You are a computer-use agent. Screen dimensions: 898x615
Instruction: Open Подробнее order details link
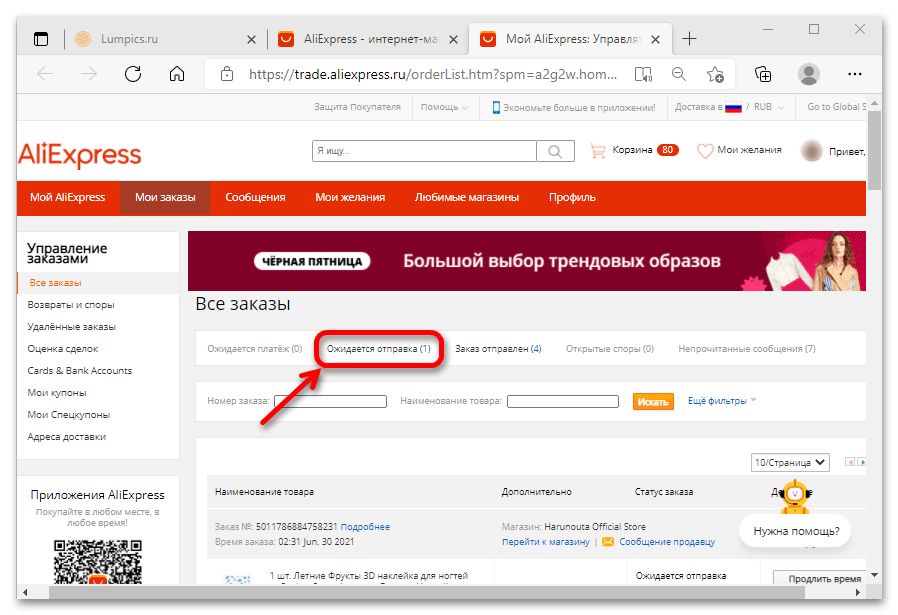click(365, 527)
